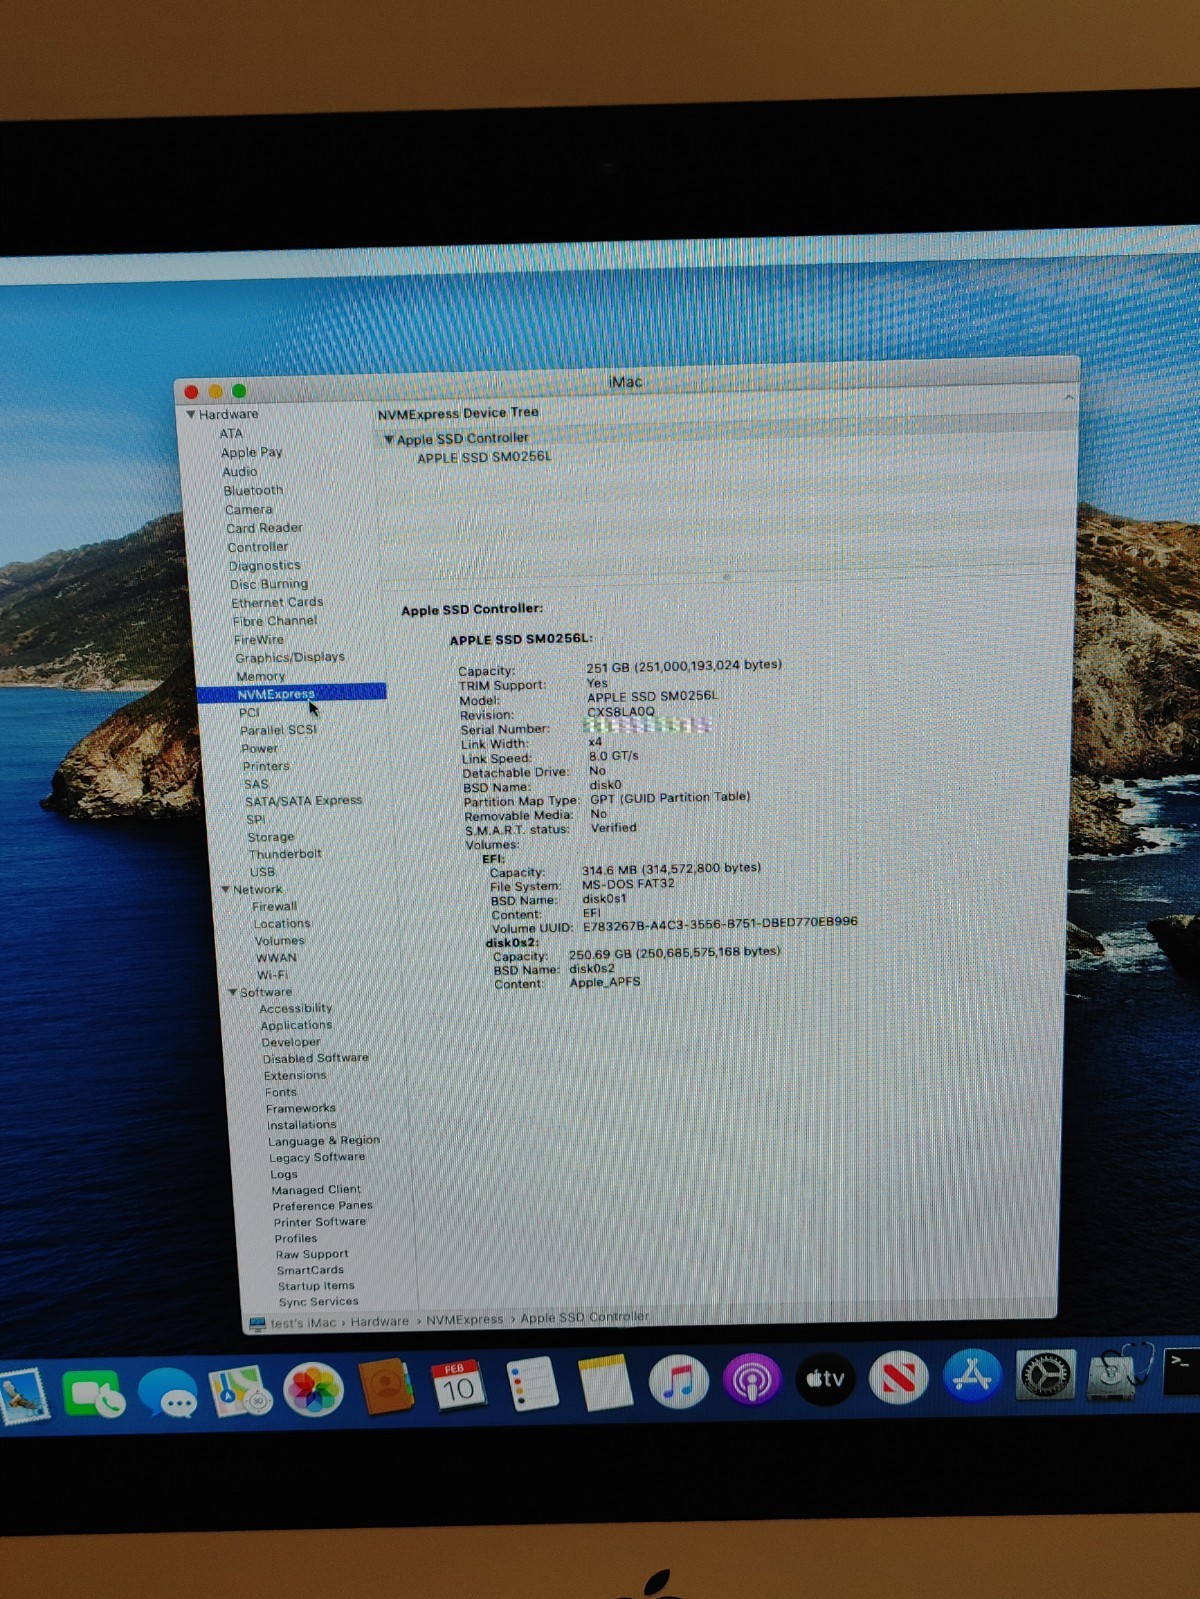This screenshot has height=1599, width=1200.
Task: Choose Graphics/Displays in the sidebar
Action: [x=290, y=657]
